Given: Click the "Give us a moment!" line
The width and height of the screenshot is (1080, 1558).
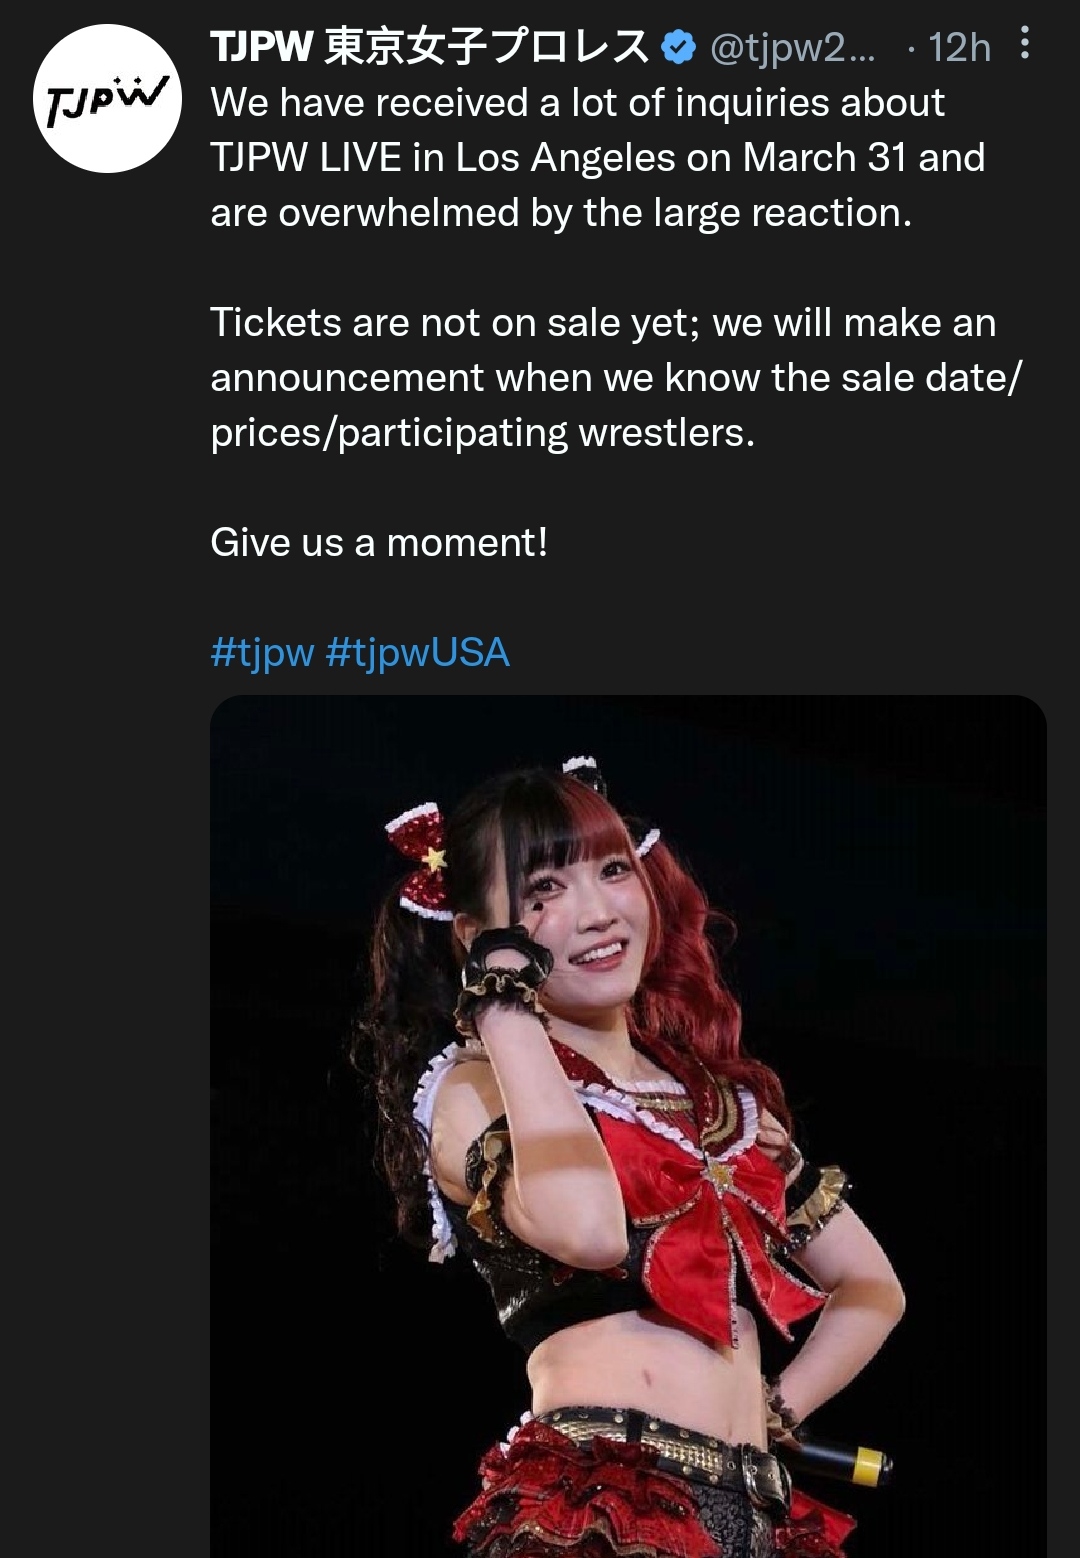Looking at the screenshot, I should [379, 542].
